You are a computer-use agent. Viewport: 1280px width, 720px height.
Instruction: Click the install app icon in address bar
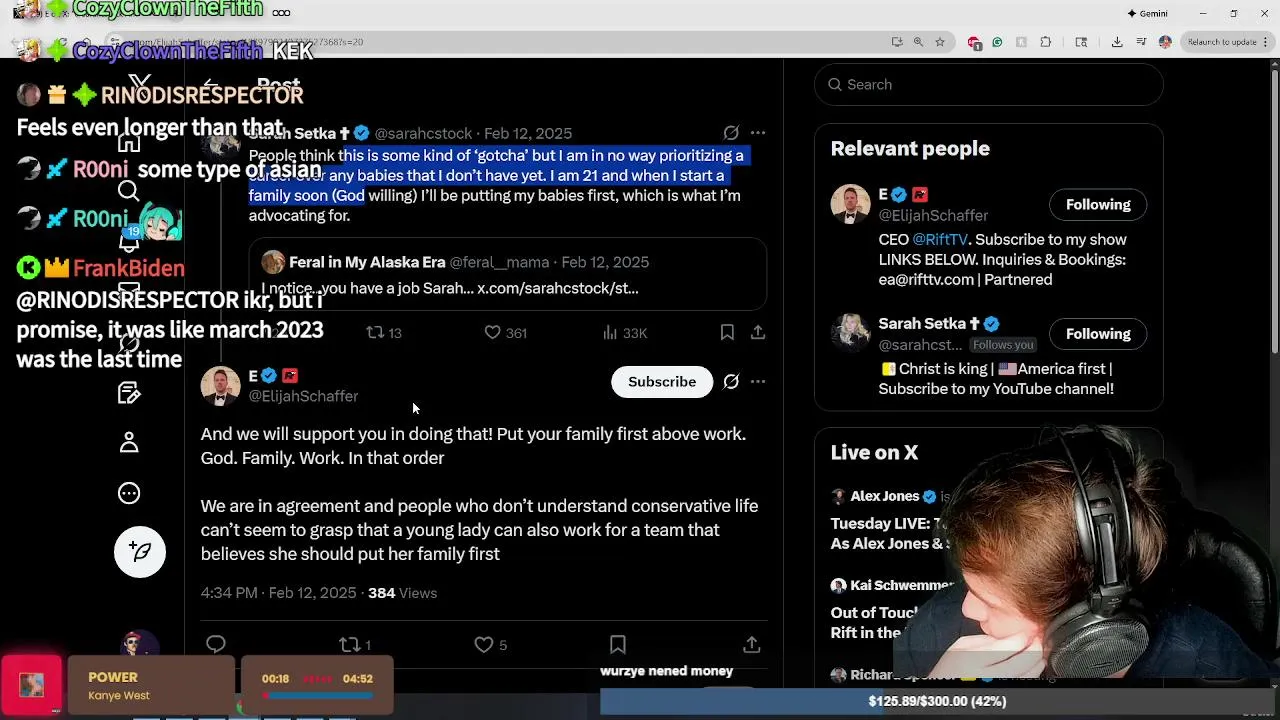coord(897,42)
